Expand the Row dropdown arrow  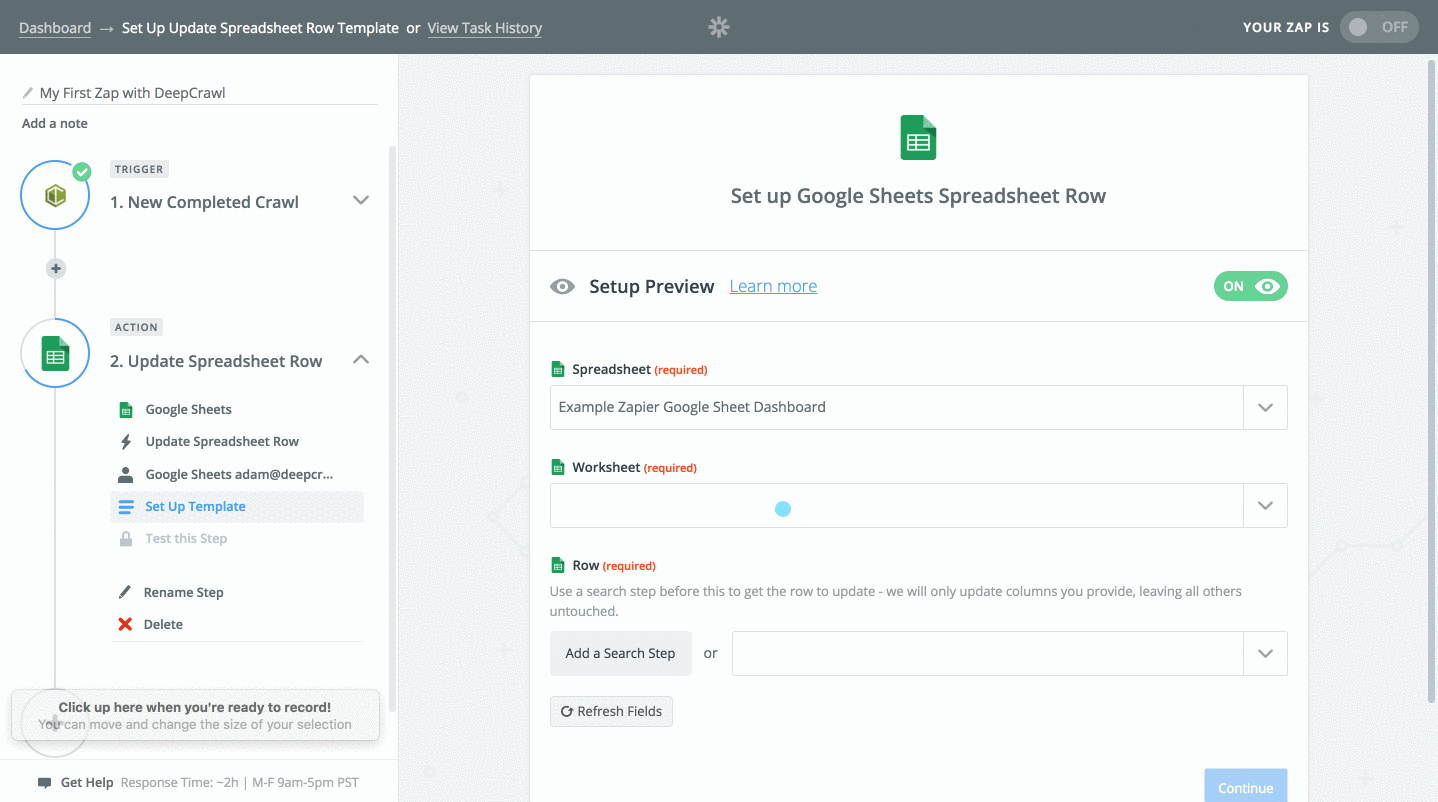click(x=1264, y=654)
